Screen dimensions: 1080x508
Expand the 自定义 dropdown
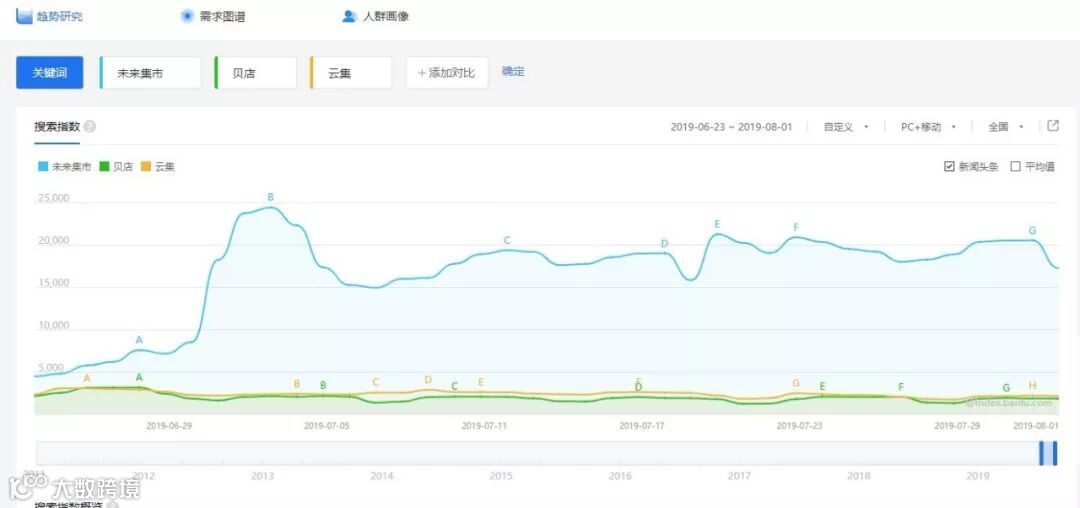click(x=845, y=127)
